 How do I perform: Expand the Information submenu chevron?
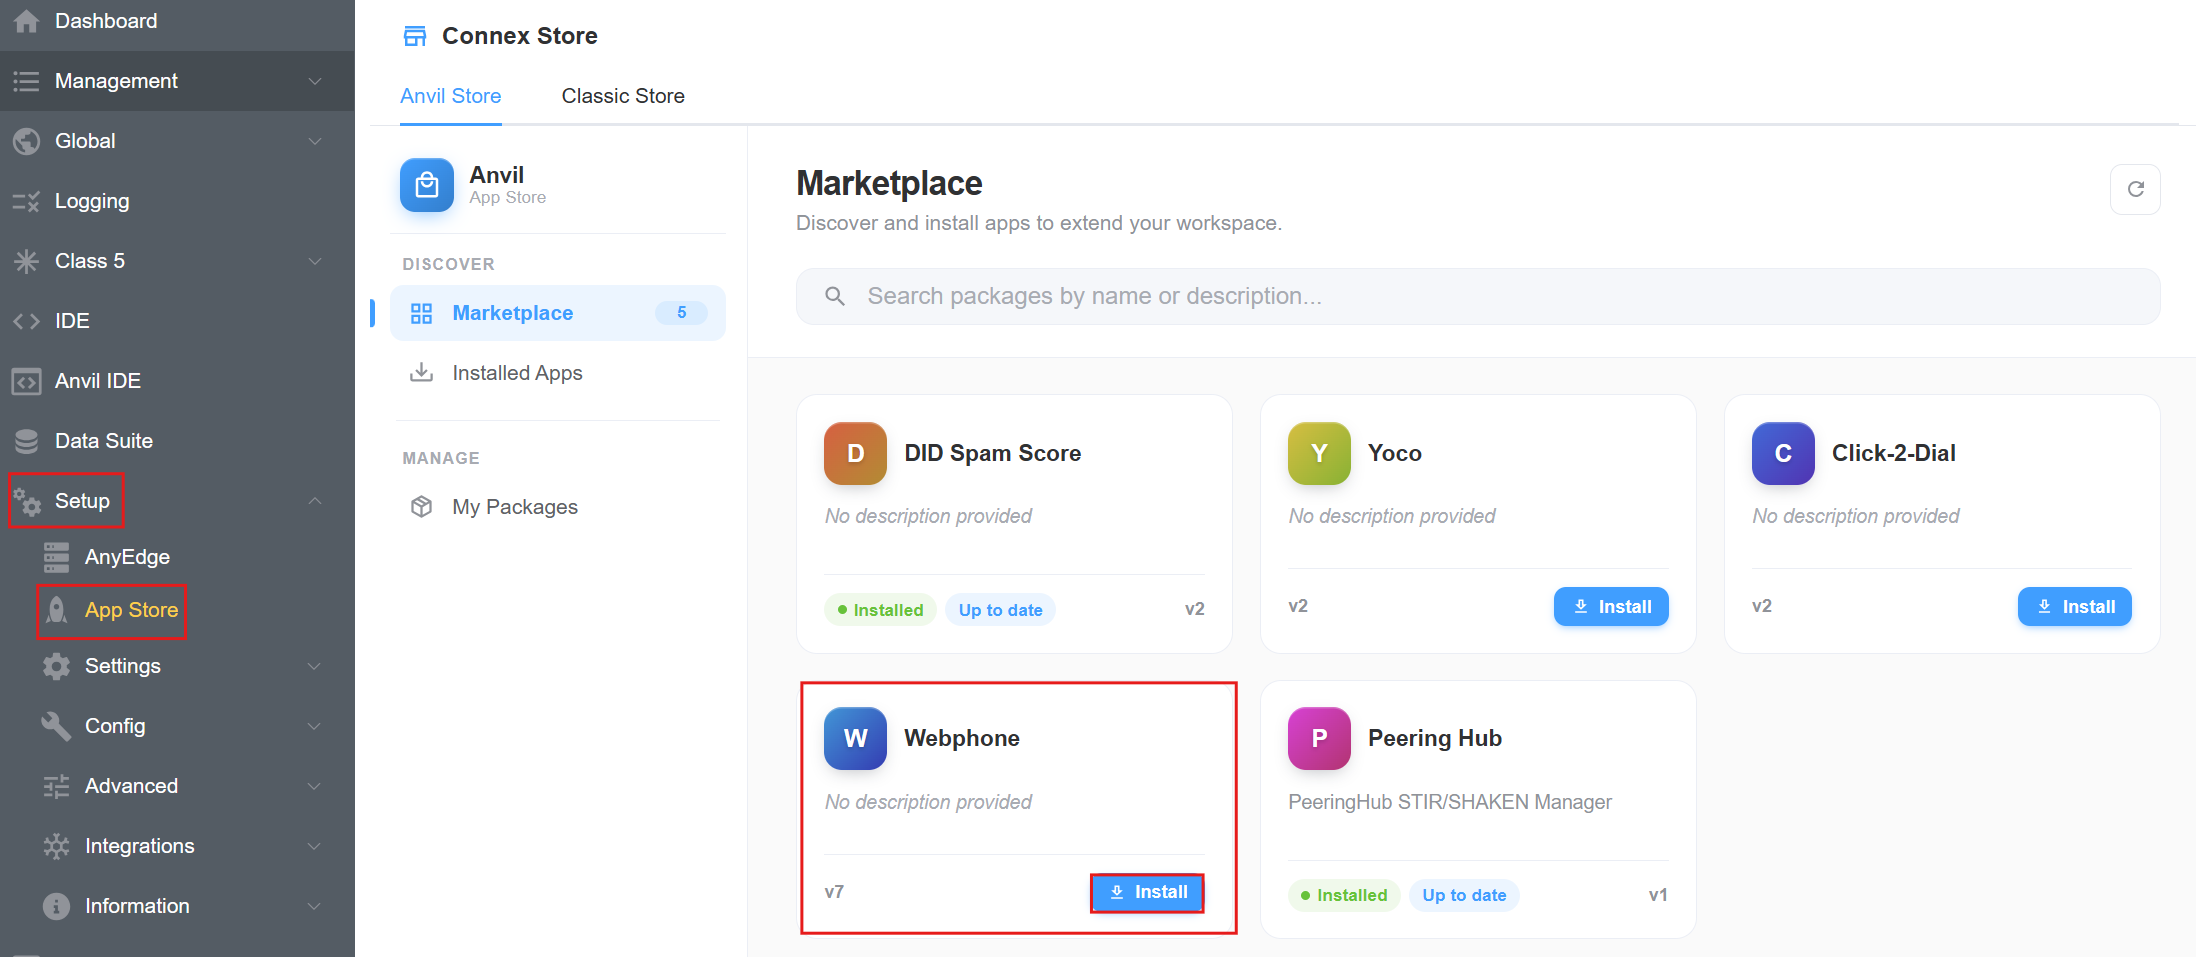(x=315, y=906)
